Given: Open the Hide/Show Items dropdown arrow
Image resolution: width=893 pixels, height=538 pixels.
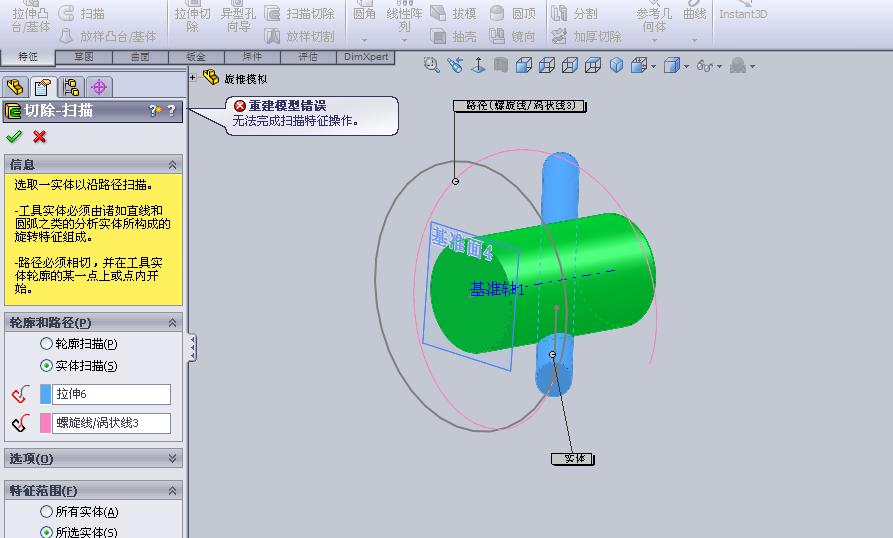Looking at the screenshot, I should [x=719, y=67].
